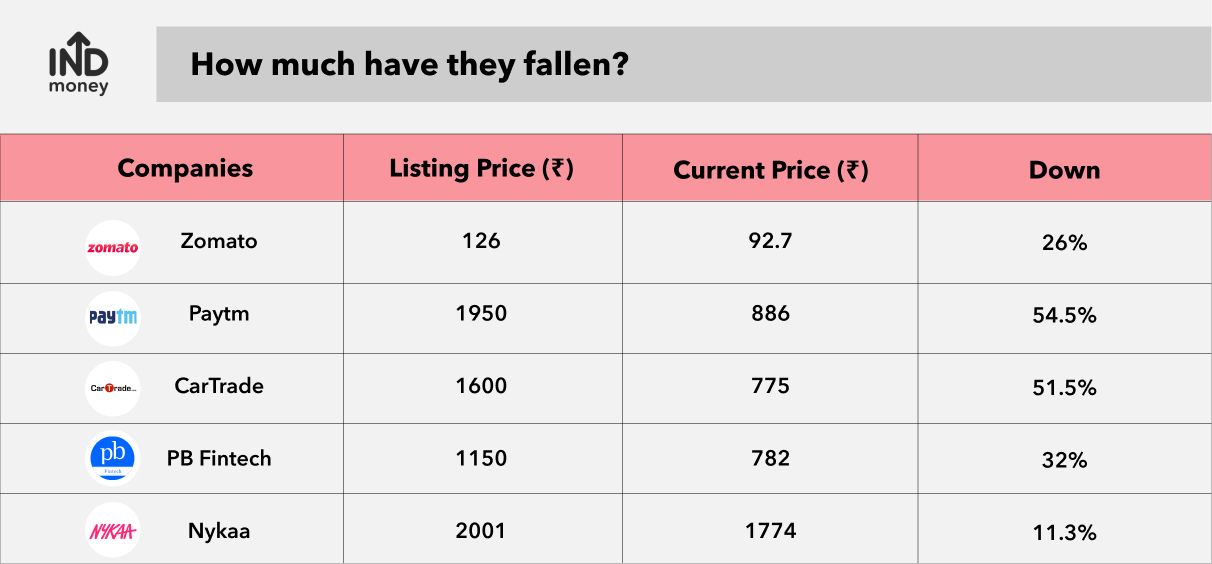Click the Companies column header
Image resolution: width=1212 pixels, height=564 pixels.
pyautogui.click(x=185, y=168)
